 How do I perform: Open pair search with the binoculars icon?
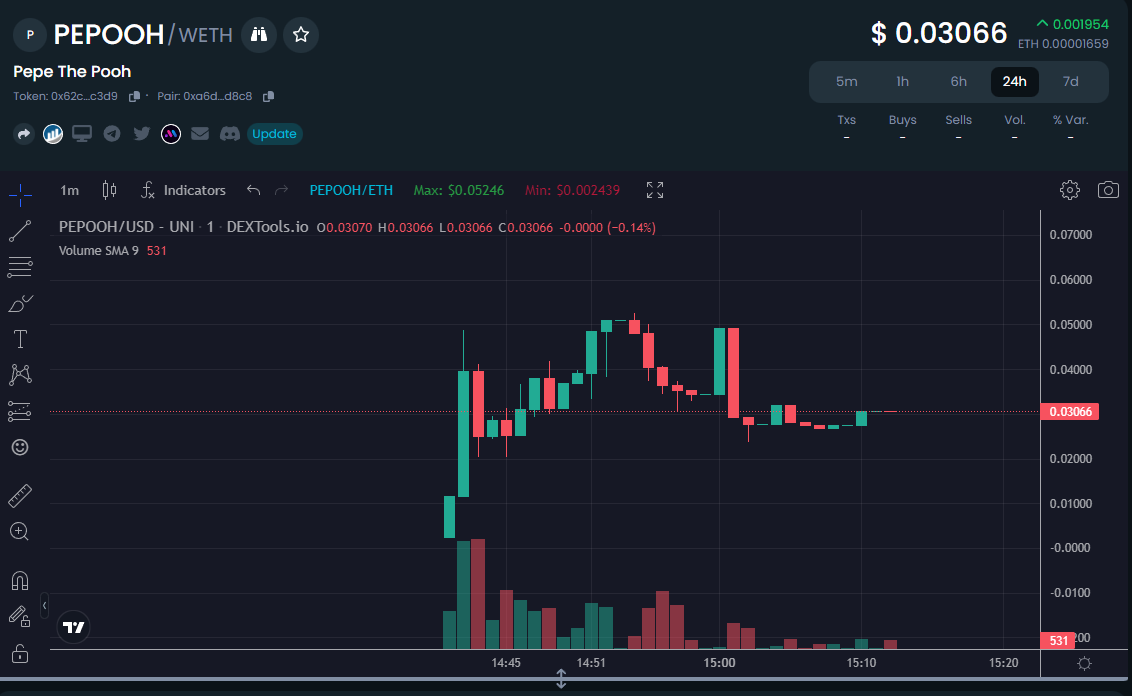click(258, 34)
